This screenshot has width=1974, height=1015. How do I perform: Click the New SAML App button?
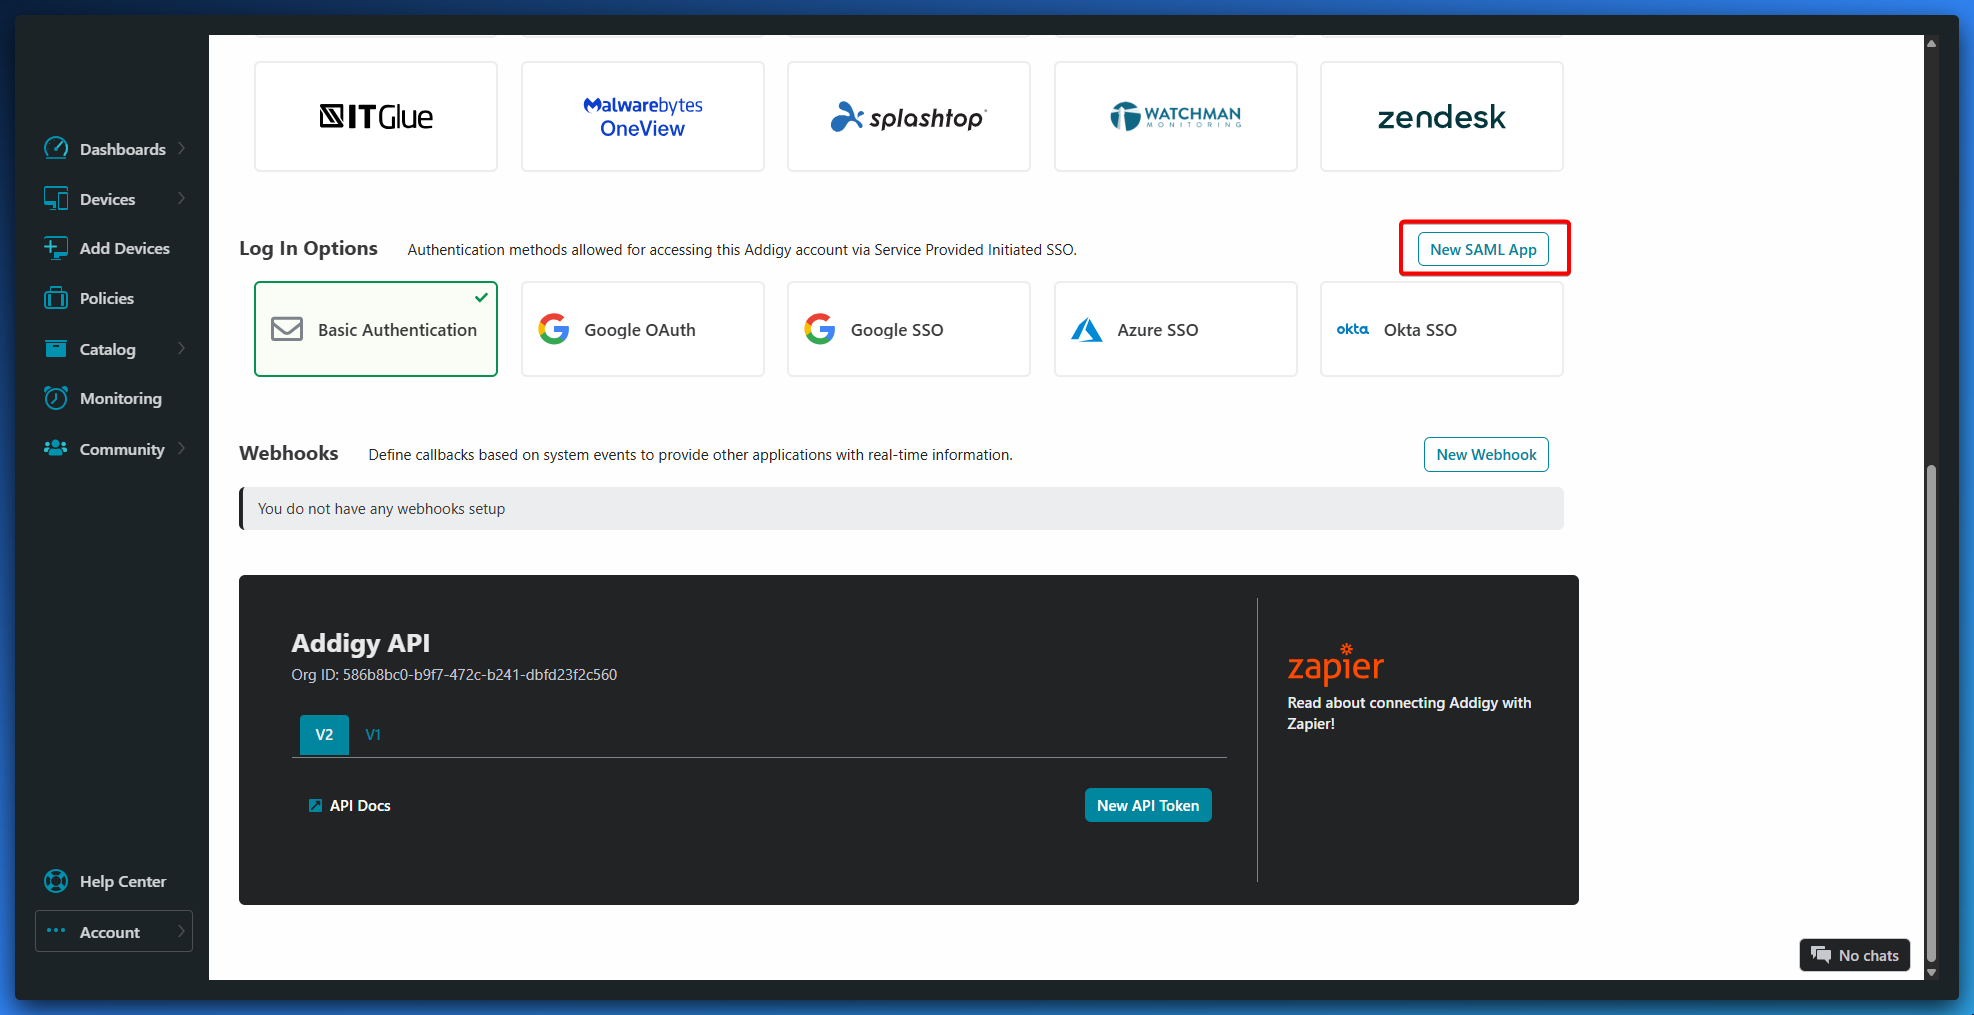(x=1483, y=249)
